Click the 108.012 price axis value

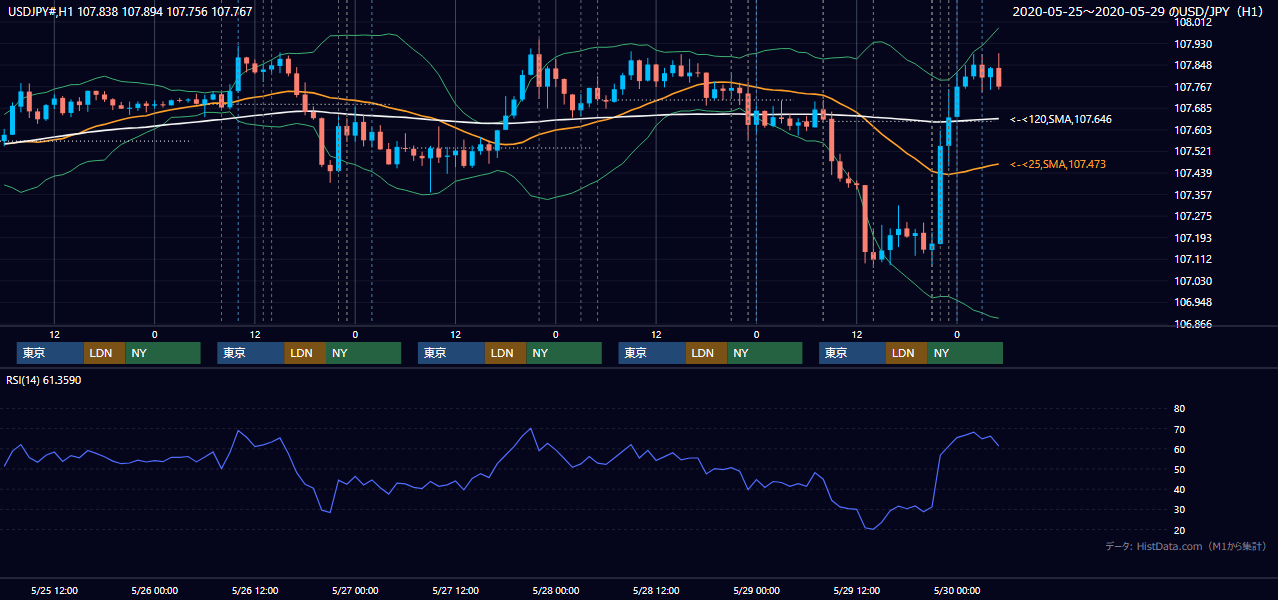pyautogui.click(x=1192, y=22)
